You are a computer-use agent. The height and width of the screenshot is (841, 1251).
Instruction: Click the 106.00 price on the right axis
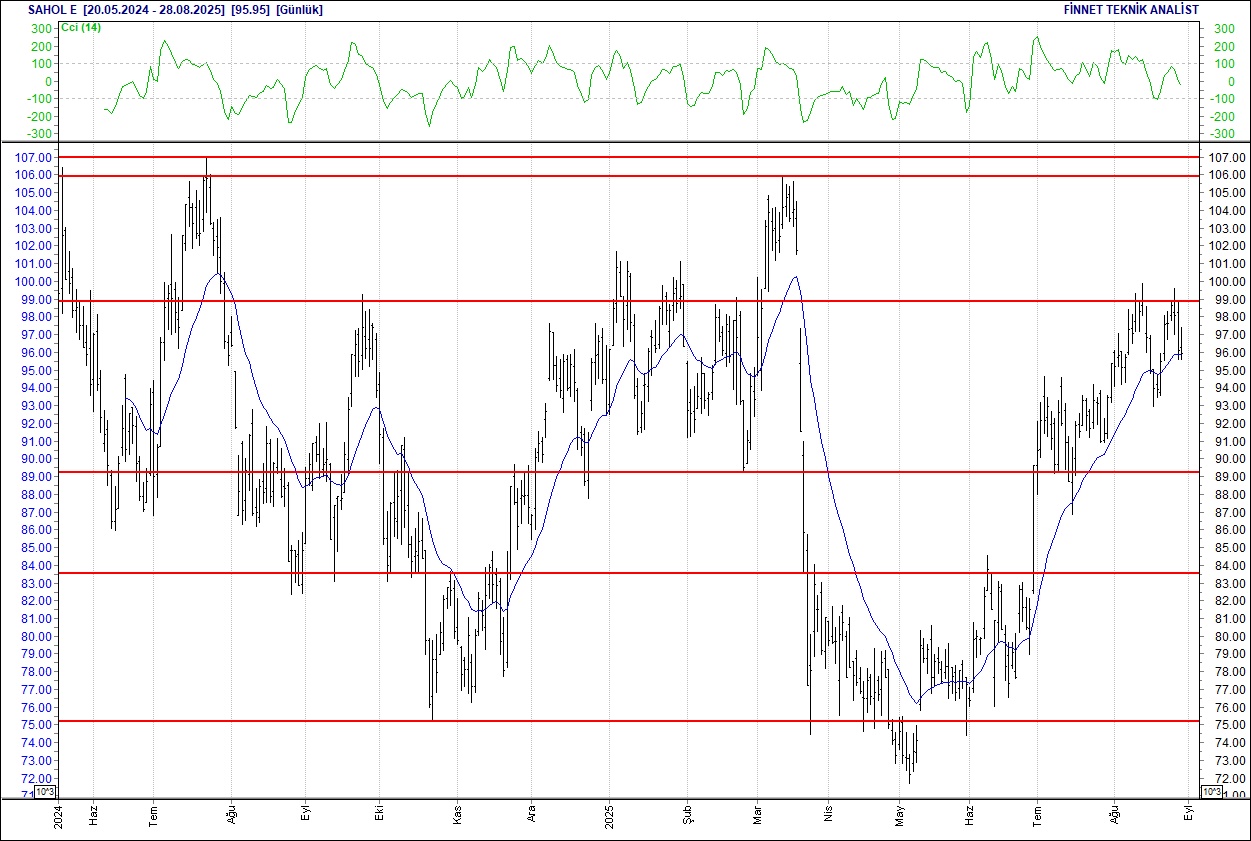(x=1226, y=175)
